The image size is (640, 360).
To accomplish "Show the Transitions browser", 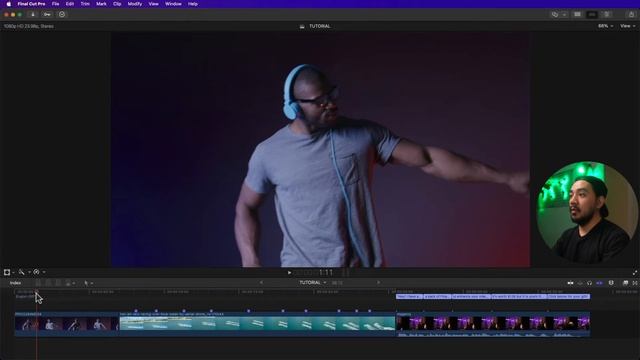I will coord(635,283).
